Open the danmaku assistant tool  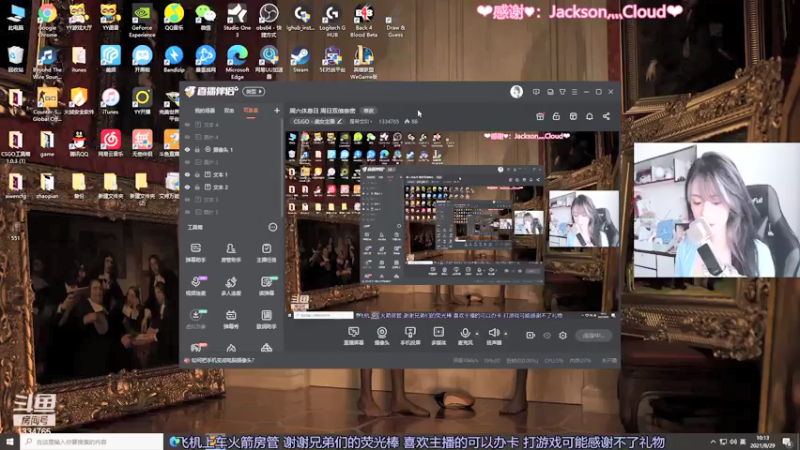pyautogui.click(x=195, y=253)
